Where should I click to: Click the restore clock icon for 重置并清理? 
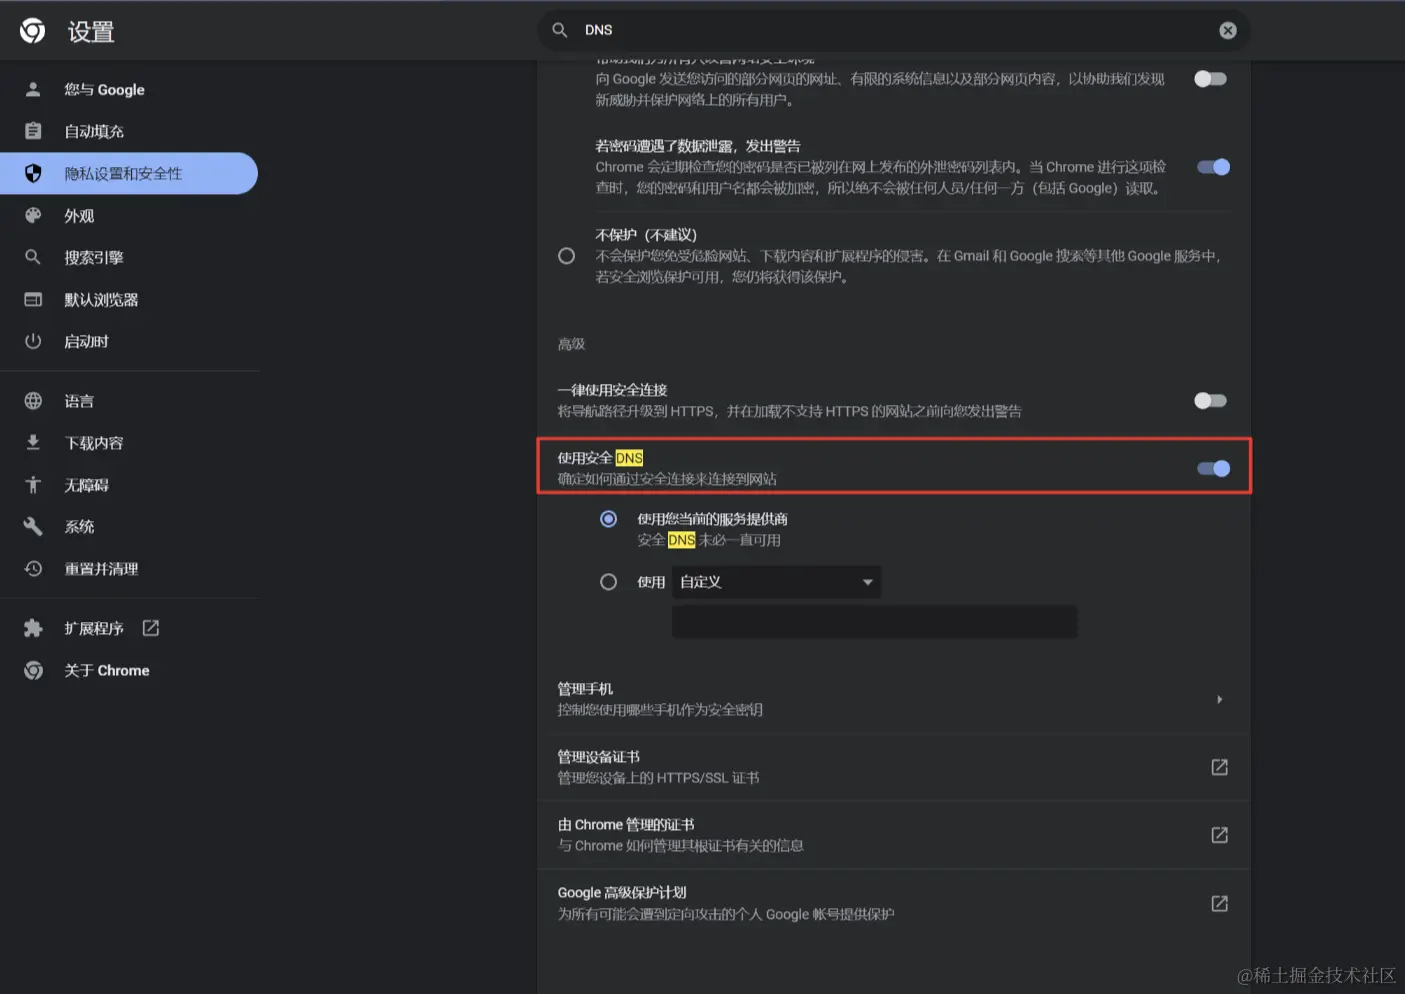tap(33, 568)
